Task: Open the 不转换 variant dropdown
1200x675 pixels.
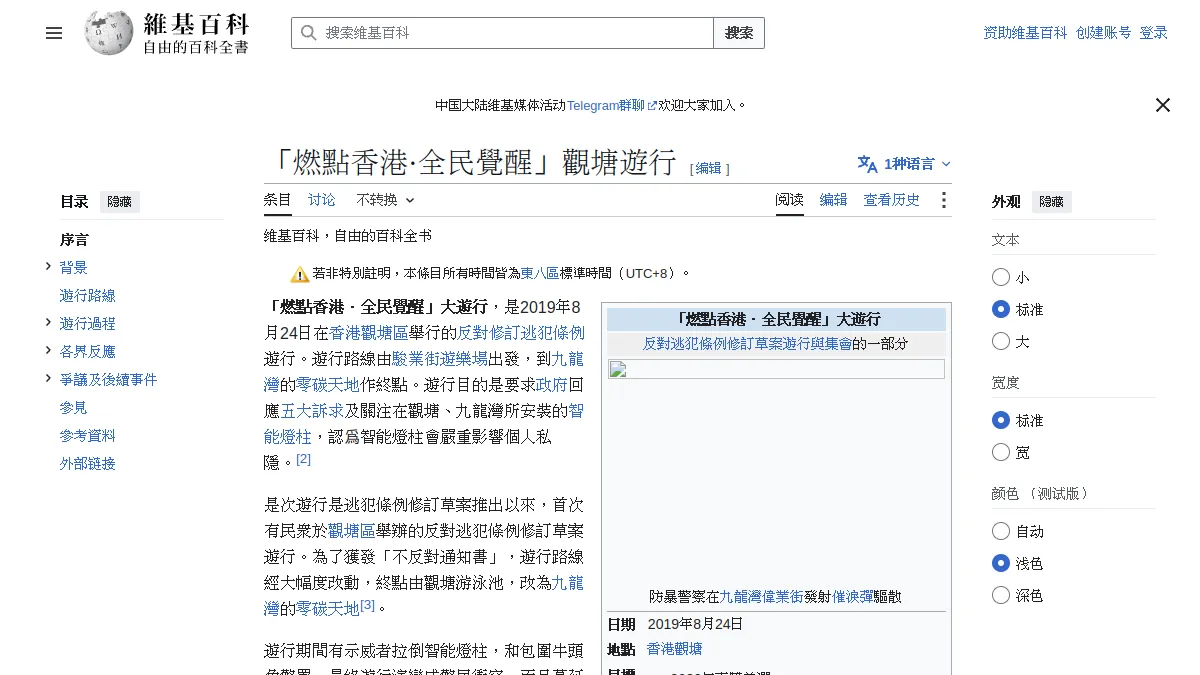Action: click(x=385, y=200)
